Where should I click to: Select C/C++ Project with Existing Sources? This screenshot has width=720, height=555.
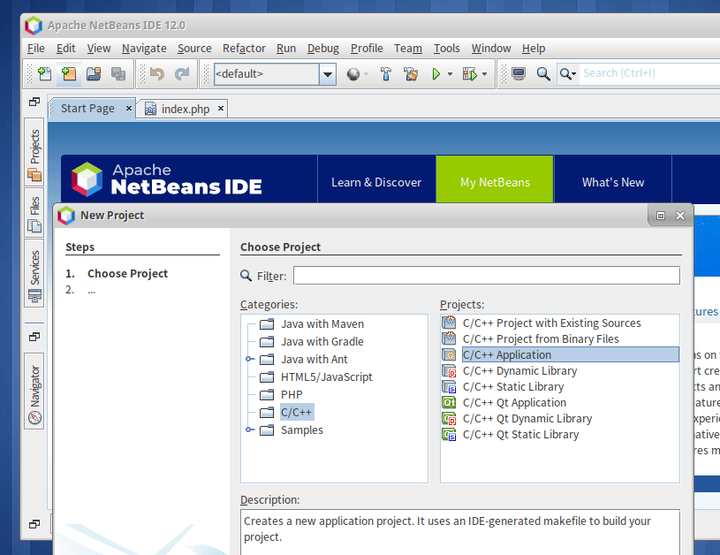coord(551,323)
